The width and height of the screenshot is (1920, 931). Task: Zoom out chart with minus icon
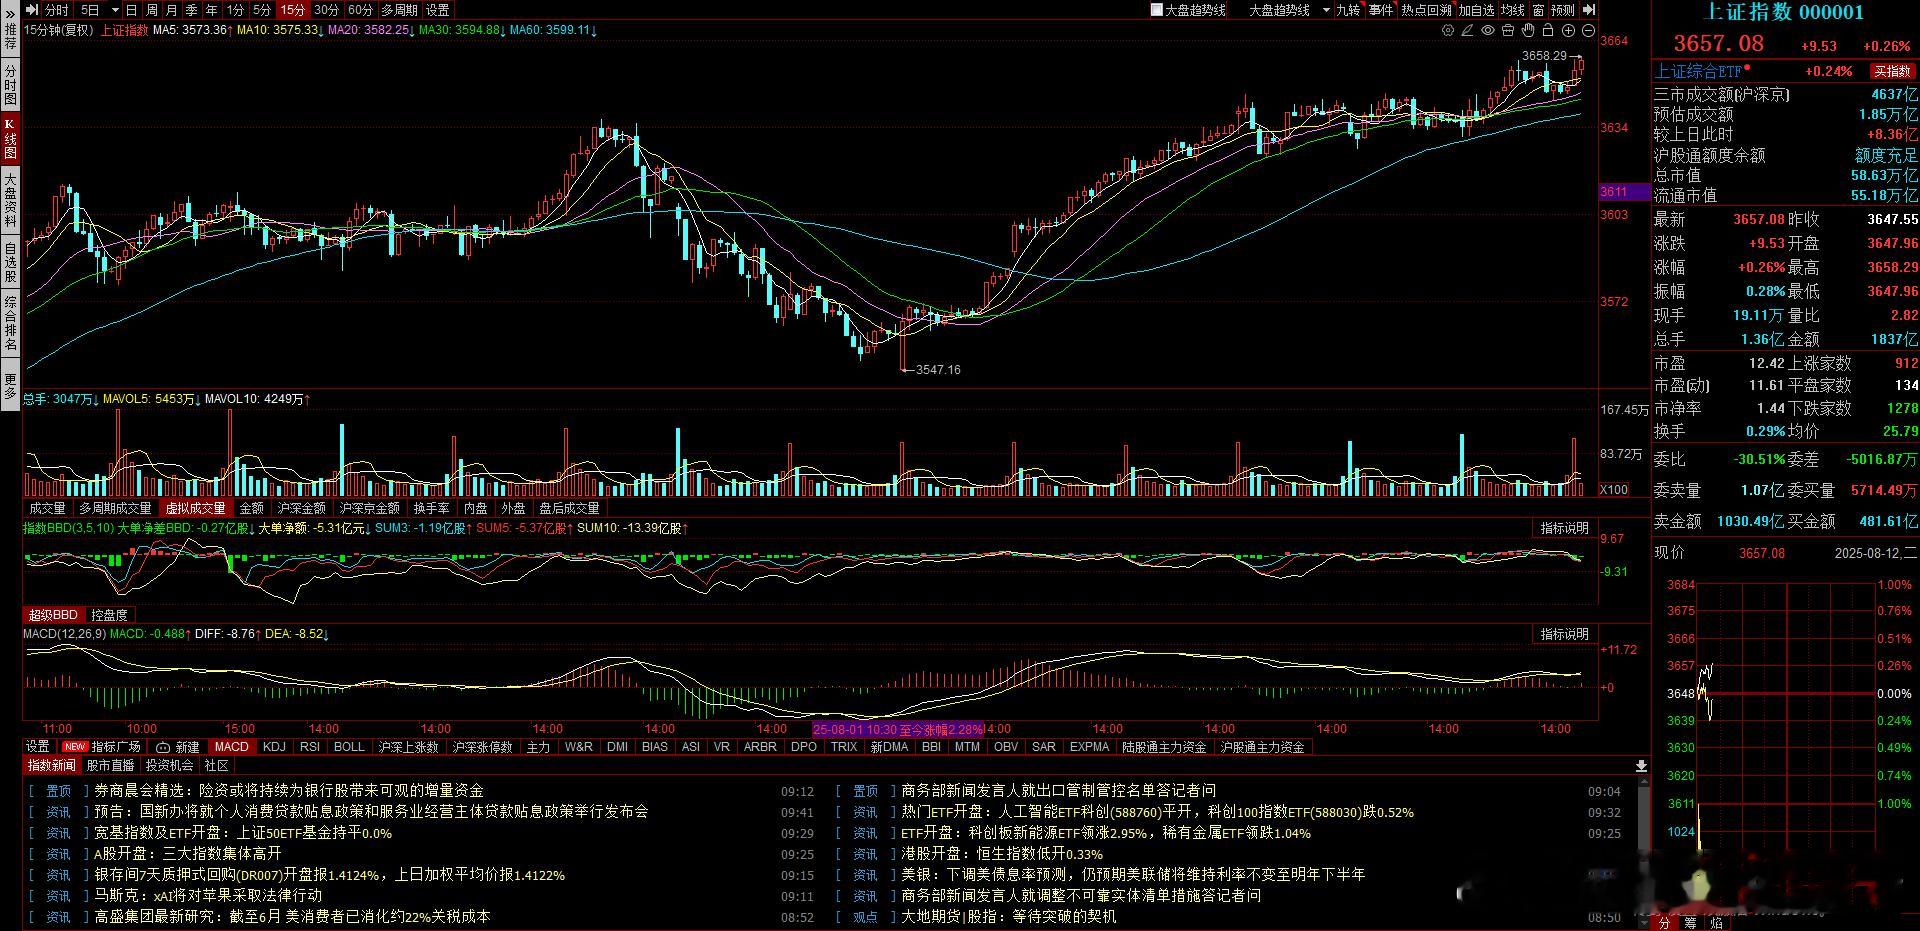click(1589, 30)
